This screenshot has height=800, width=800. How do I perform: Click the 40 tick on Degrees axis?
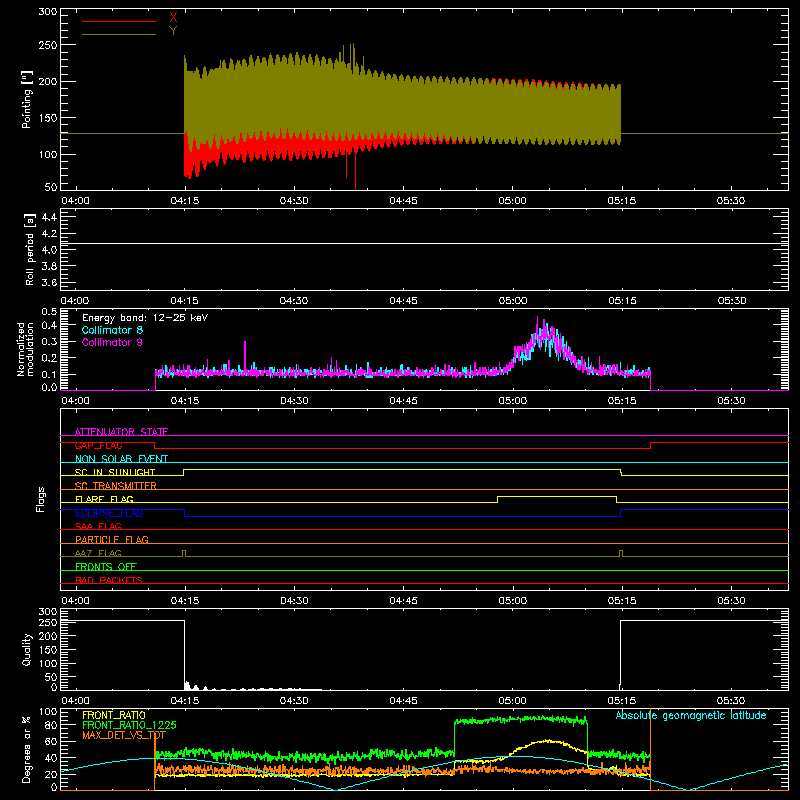click(51, 758)
